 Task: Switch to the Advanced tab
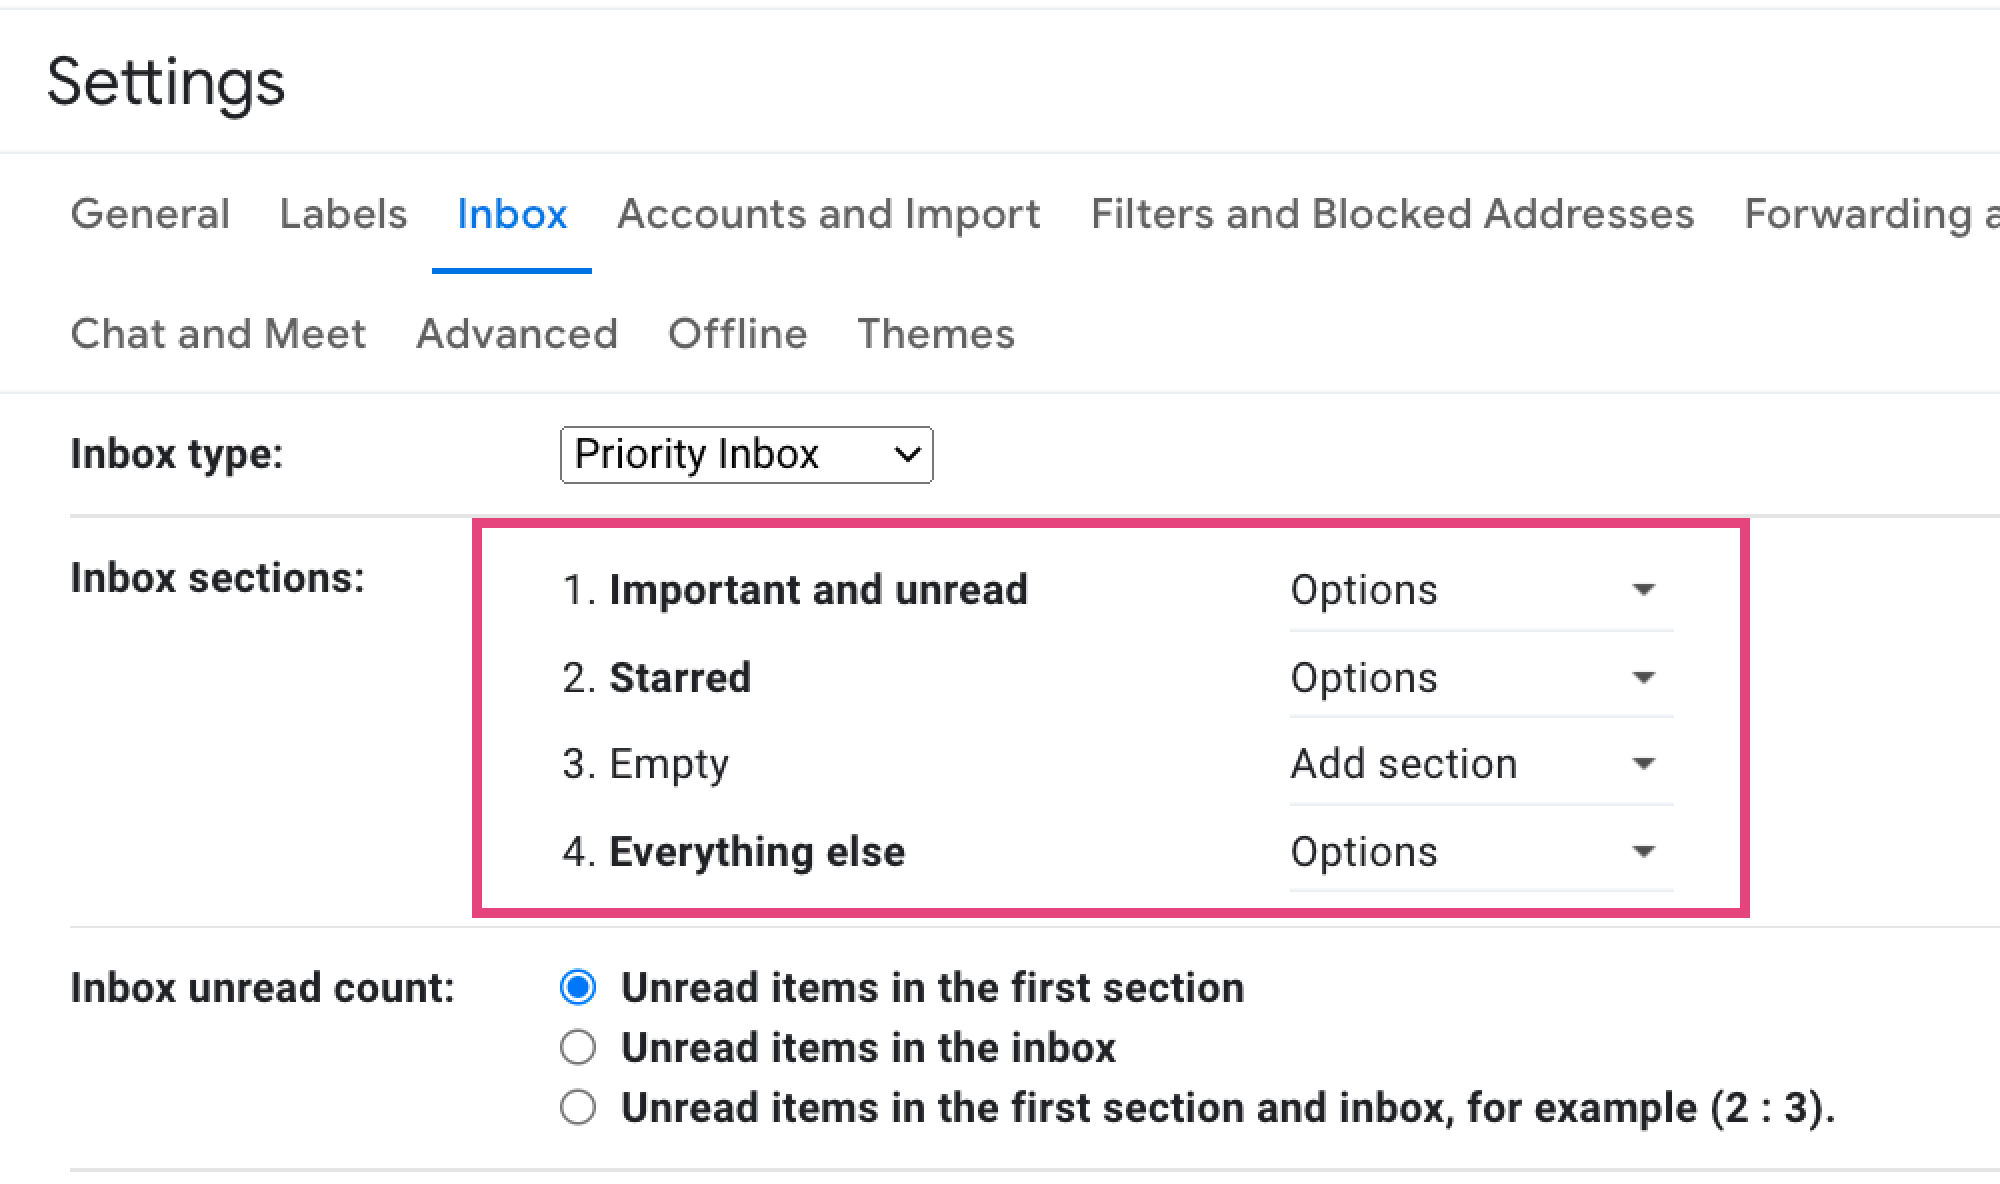tap(517, 334)
